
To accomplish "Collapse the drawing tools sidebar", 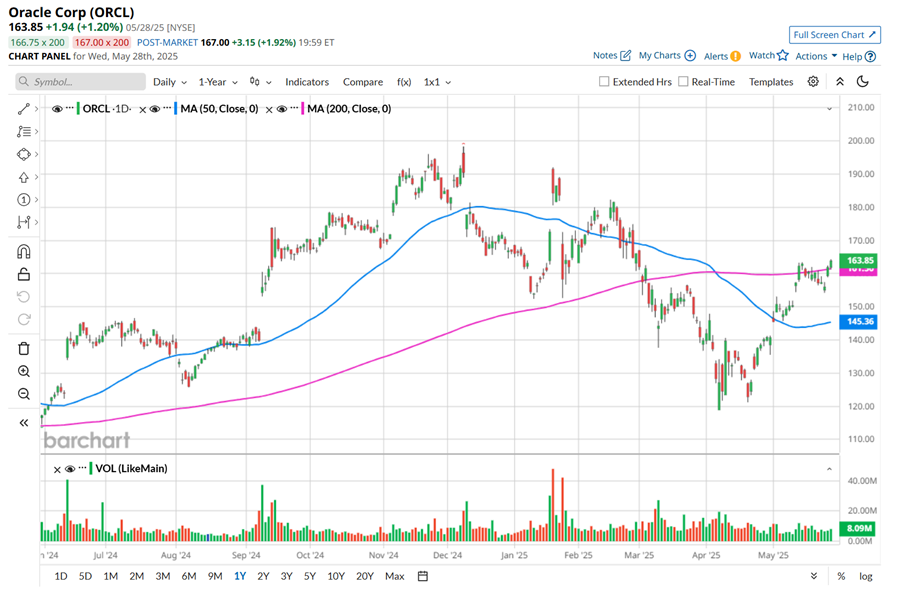I will click(24, 423).
